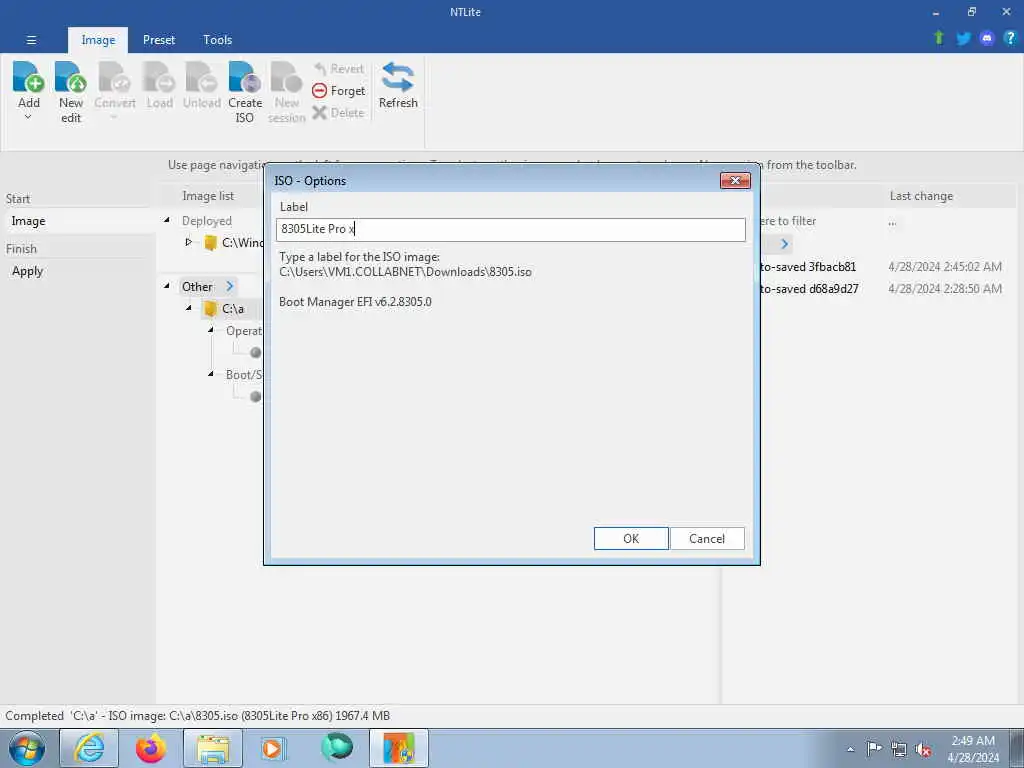Switch to the Image ribbon tab

(98, 40)
